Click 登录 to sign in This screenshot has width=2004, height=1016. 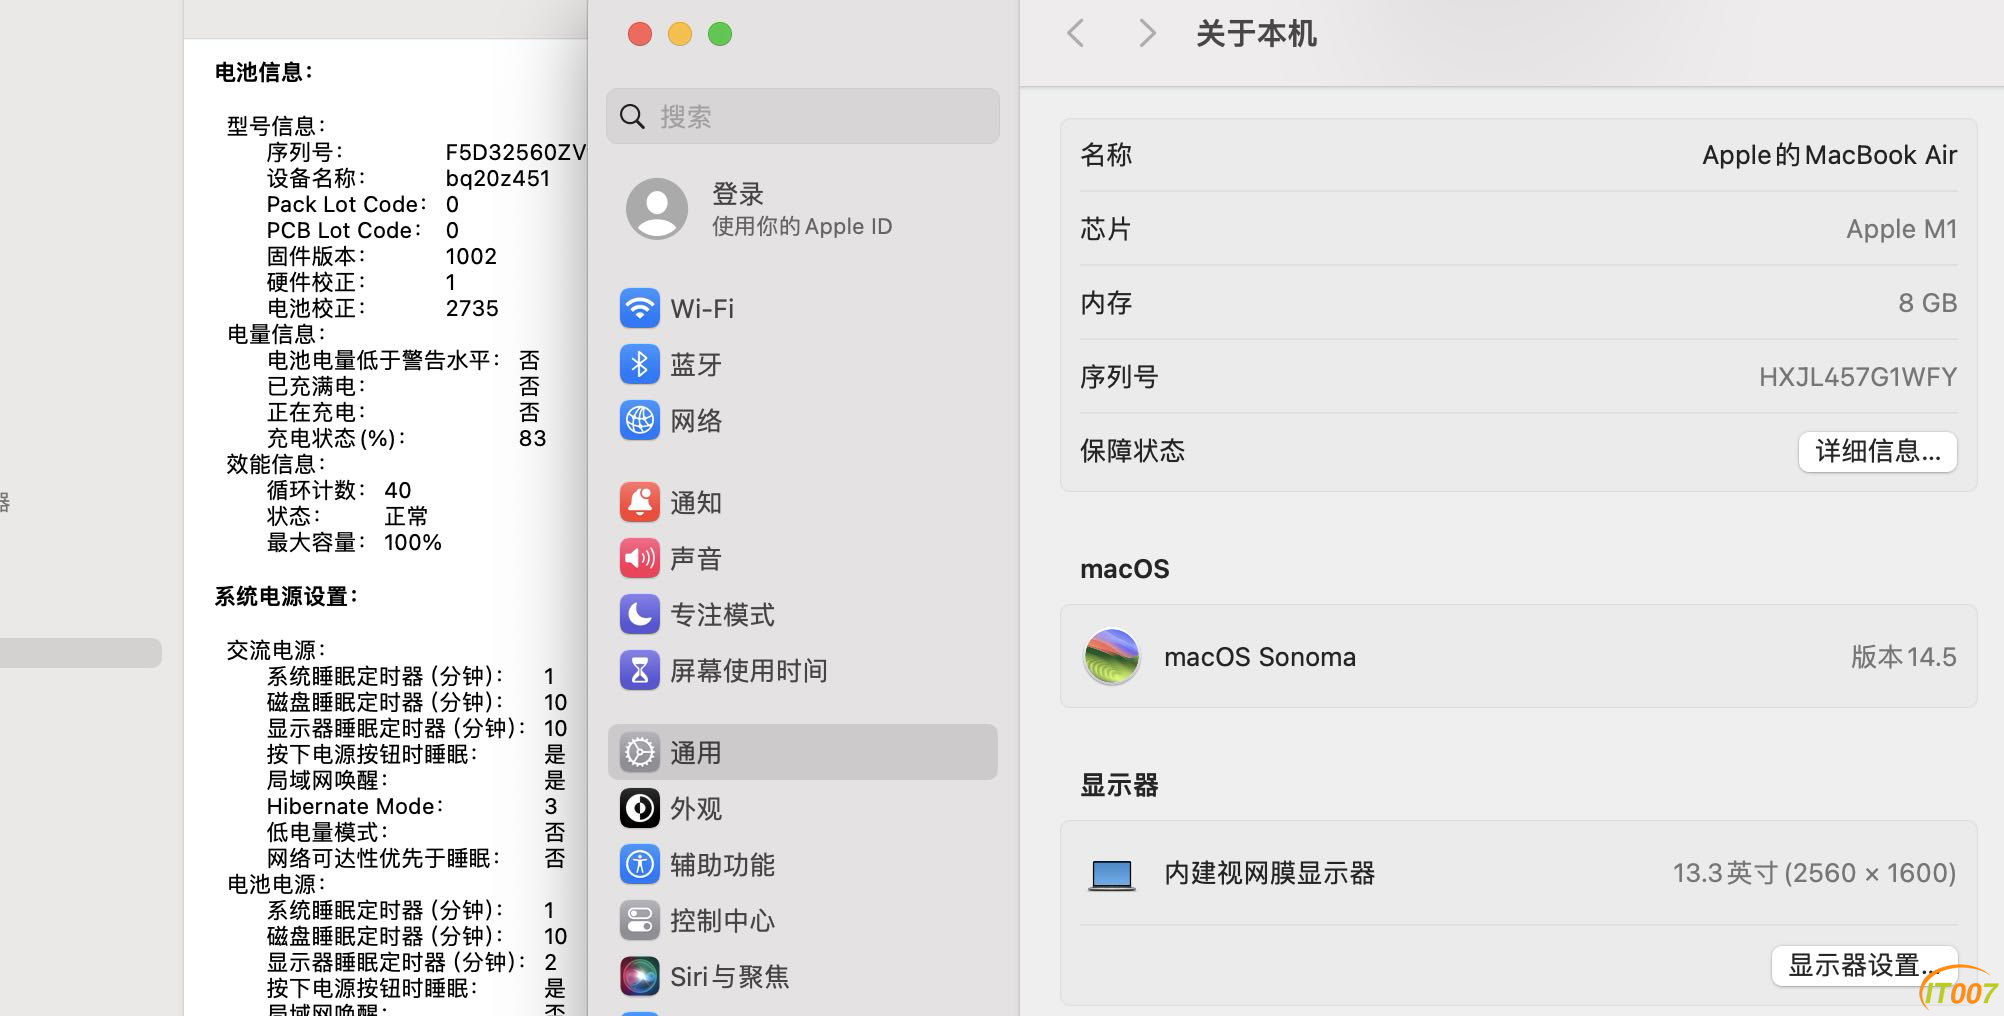(738, 193)
